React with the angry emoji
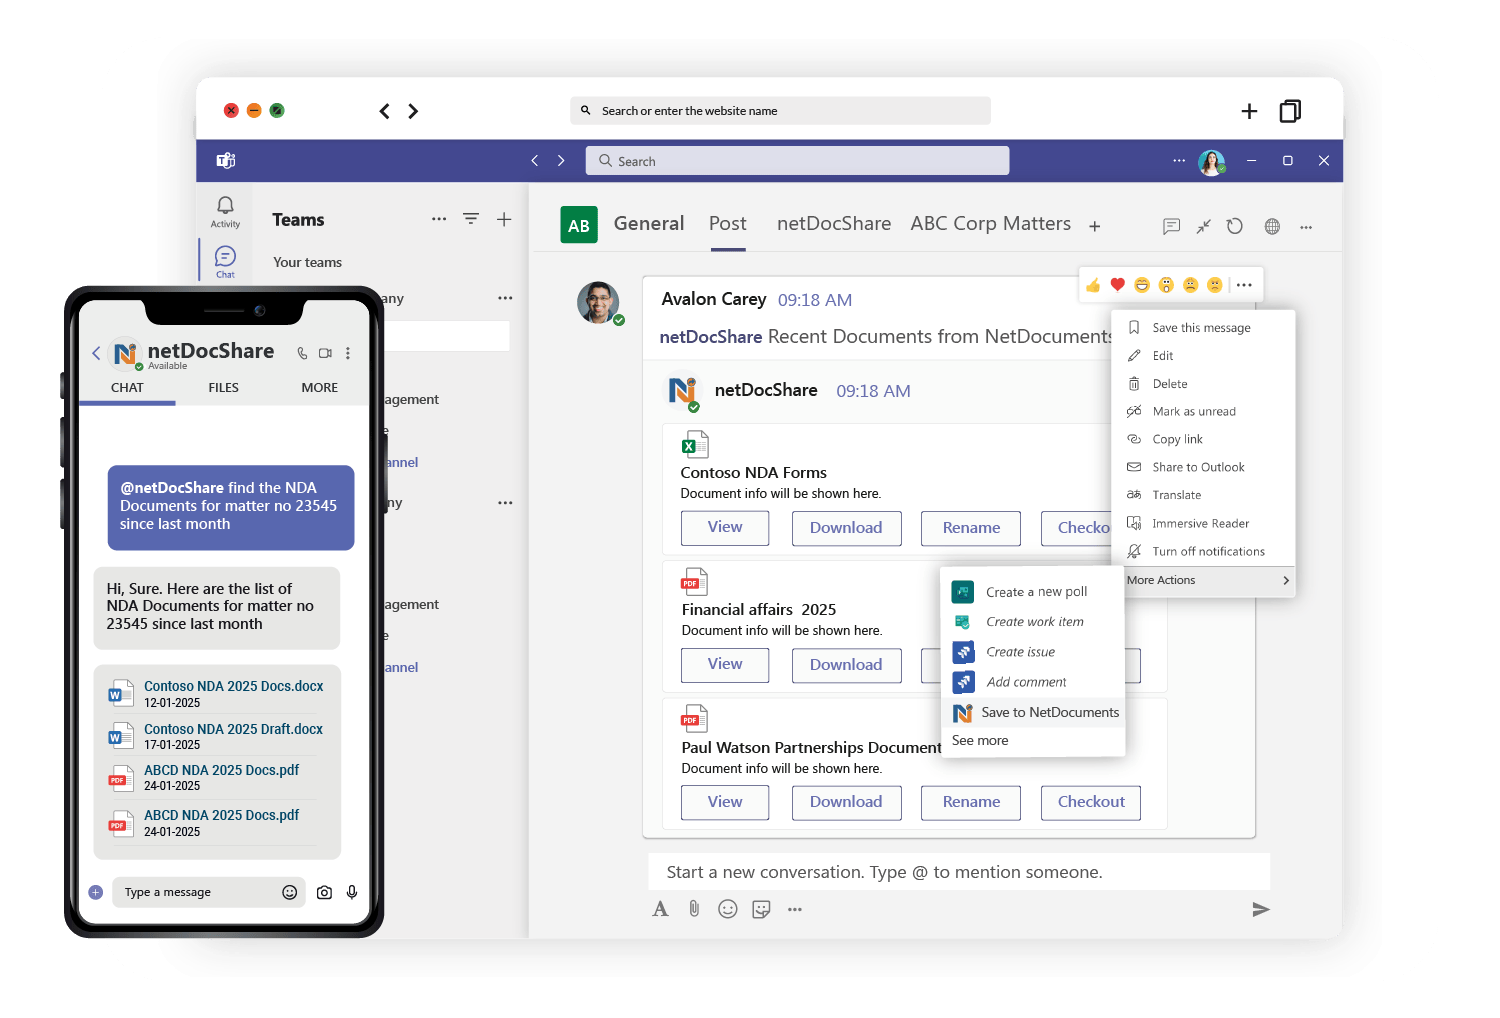Screen dimensions: 1500x1018 [x=1214, y=285]
